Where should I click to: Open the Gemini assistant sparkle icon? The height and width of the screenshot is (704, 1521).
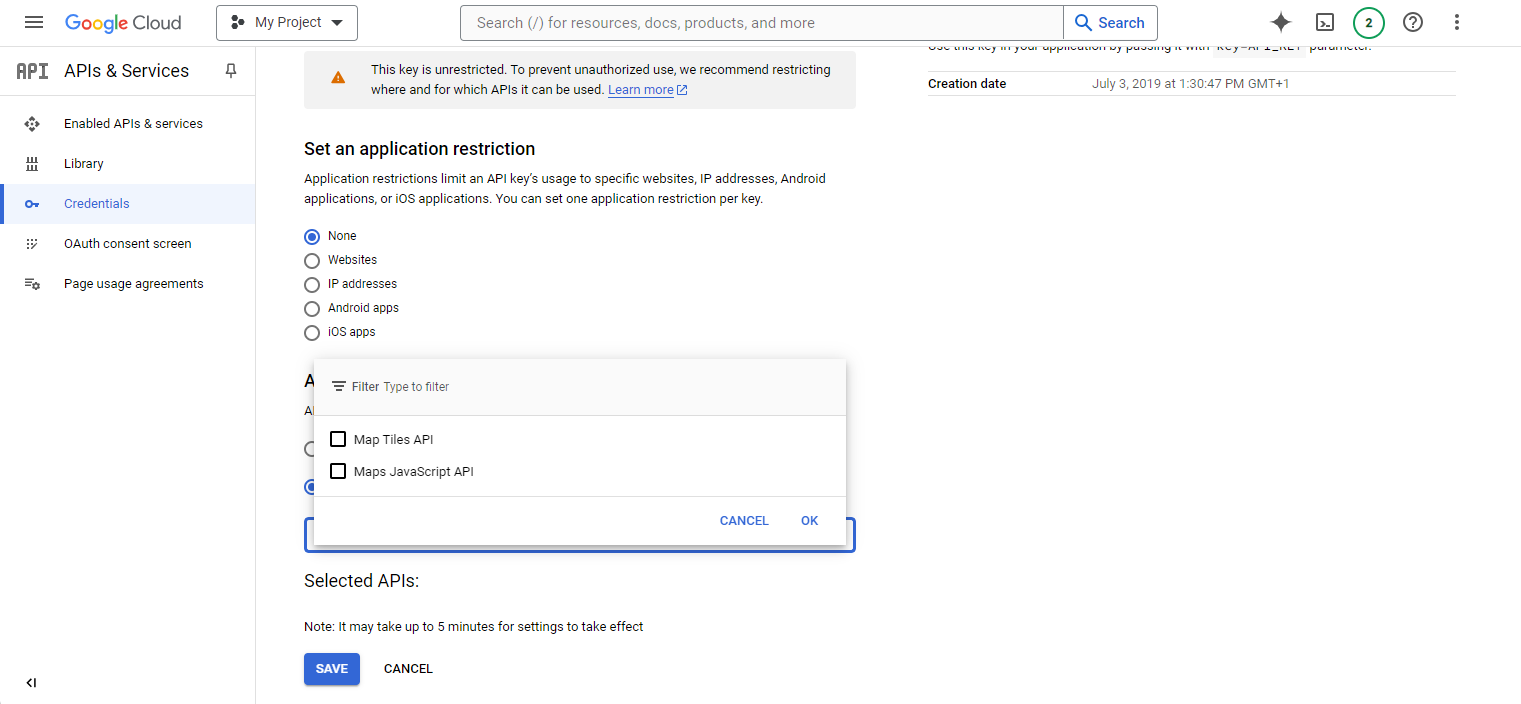click(1281, 22)
